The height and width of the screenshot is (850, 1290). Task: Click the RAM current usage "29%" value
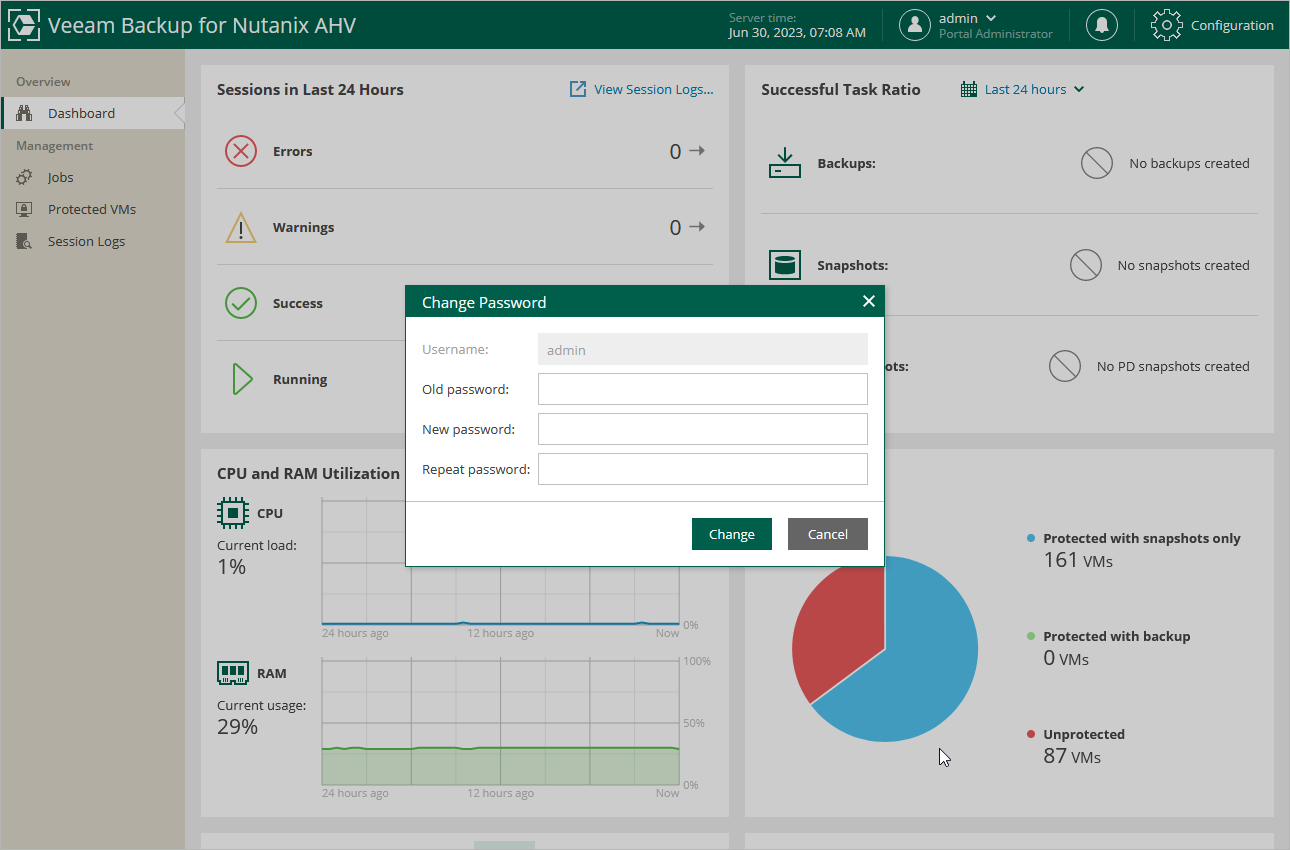click(238, 727)
